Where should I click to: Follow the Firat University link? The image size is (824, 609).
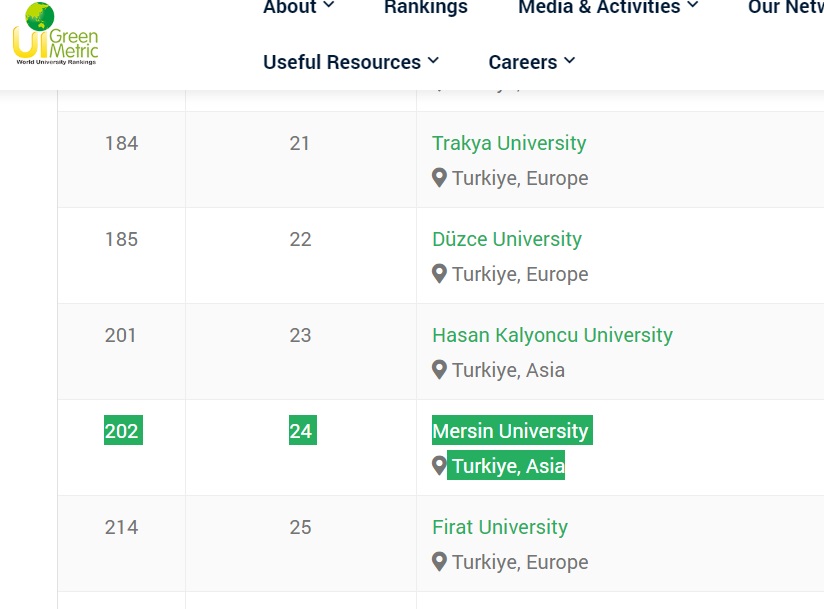click(499, 527)
